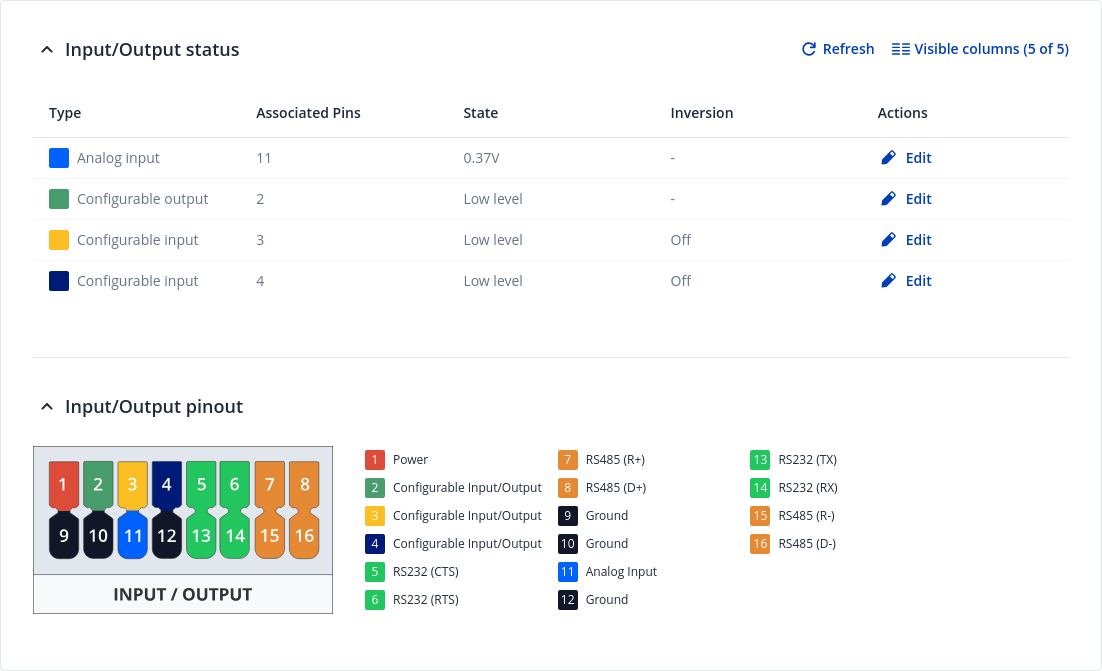Select blue pin 11 in connector diagram

click(x=132, y=535)
